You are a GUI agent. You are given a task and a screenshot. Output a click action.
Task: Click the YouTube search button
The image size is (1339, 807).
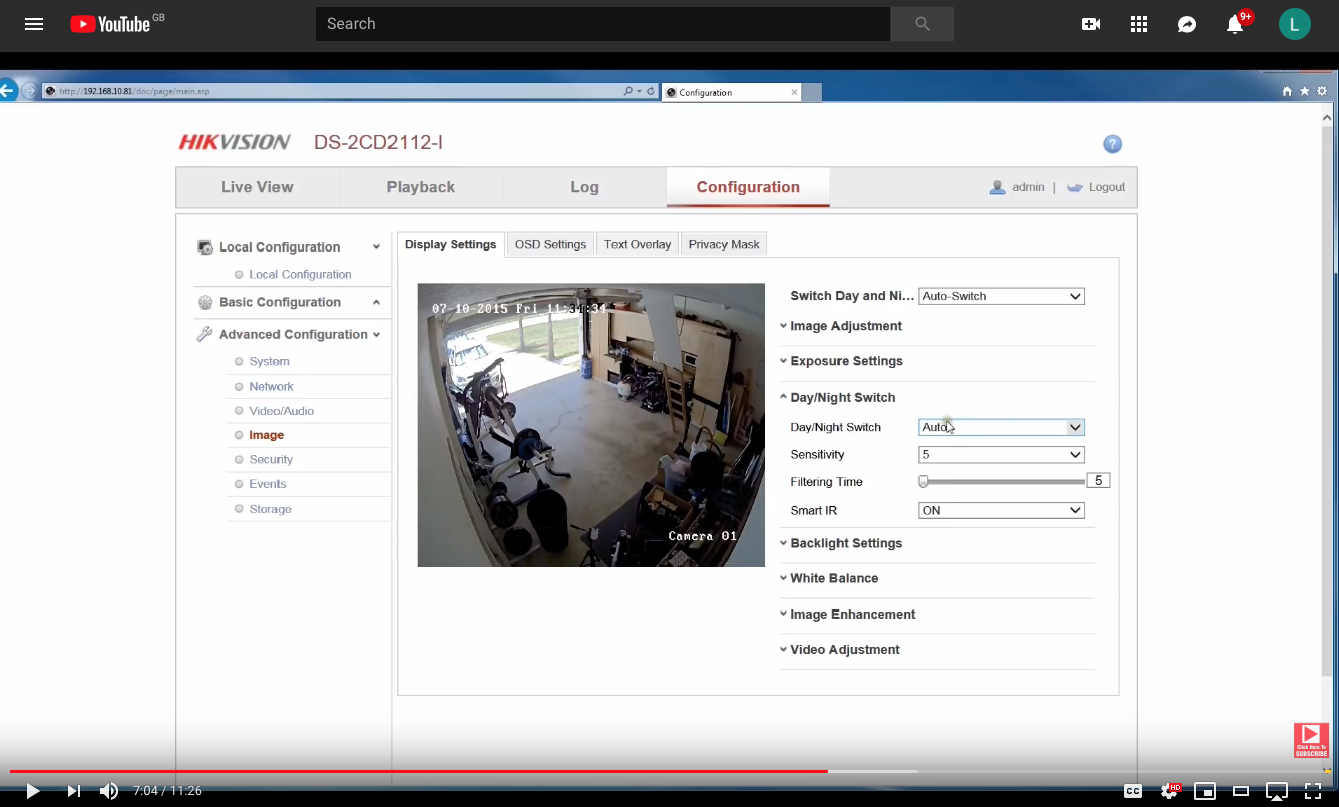coord(921,24)
